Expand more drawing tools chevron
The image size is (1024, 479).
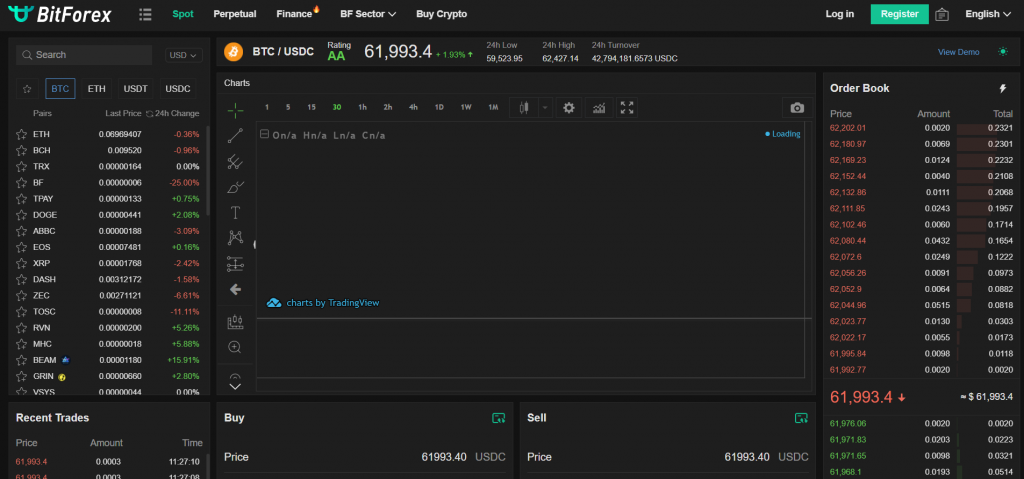point(235,386)
